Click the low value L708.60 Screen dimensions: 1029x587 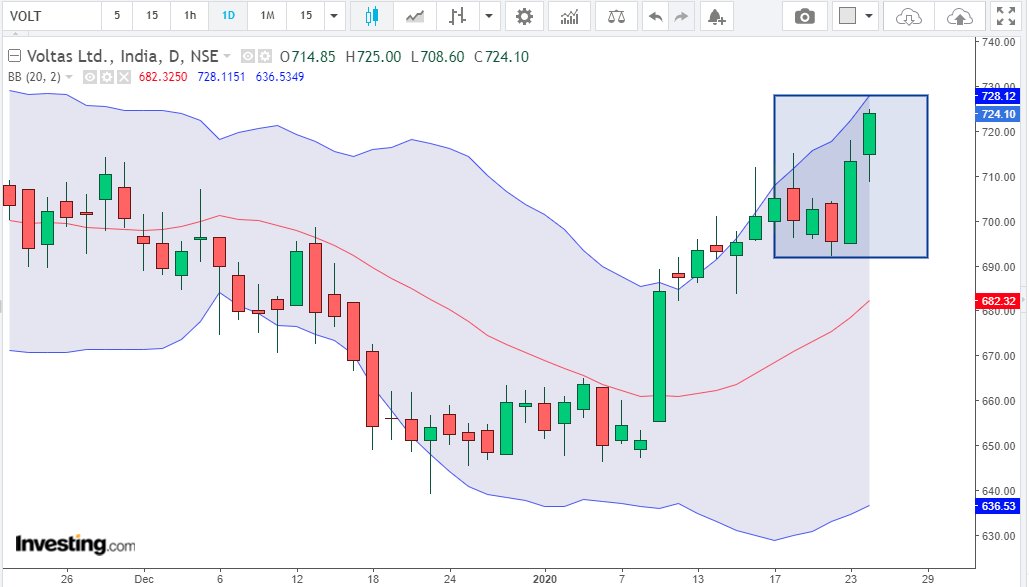click(438, 57)
